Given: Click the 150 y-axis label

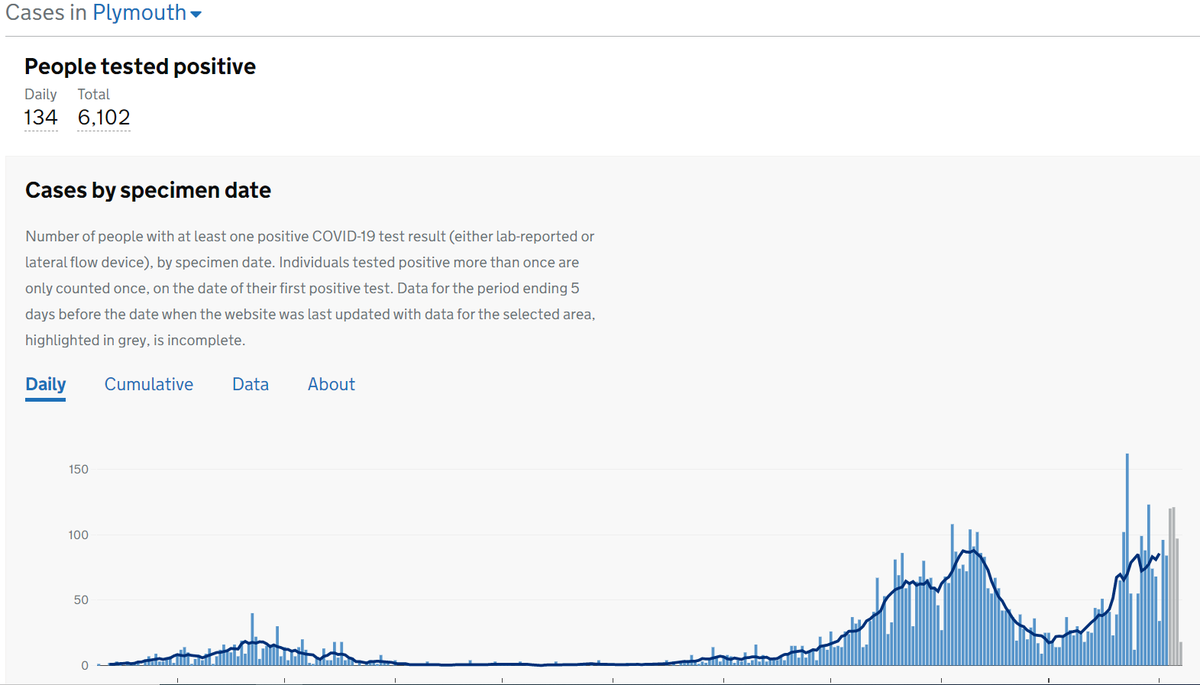Looking at the screenshot, I should (78, 469).
